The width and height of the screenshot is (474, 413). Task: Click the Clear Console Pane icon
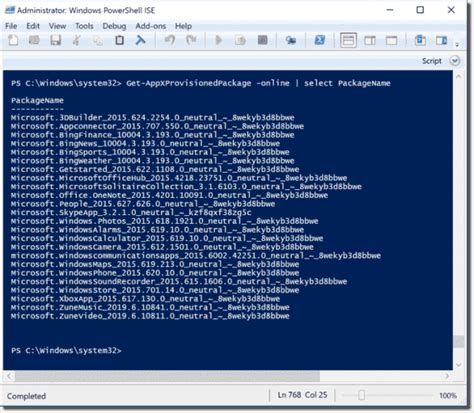coord(141,41)
